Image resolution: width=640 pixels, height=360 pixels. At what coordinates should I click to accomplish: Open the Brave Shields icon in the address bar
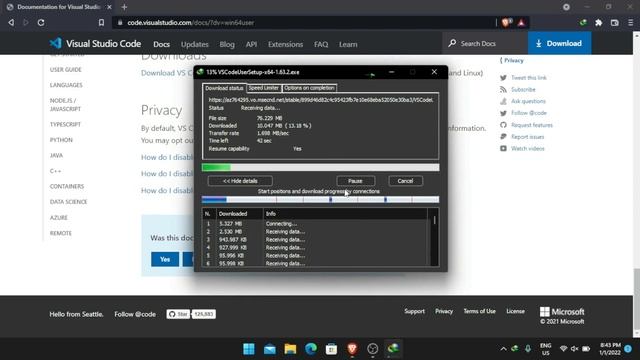coord(506,22)
